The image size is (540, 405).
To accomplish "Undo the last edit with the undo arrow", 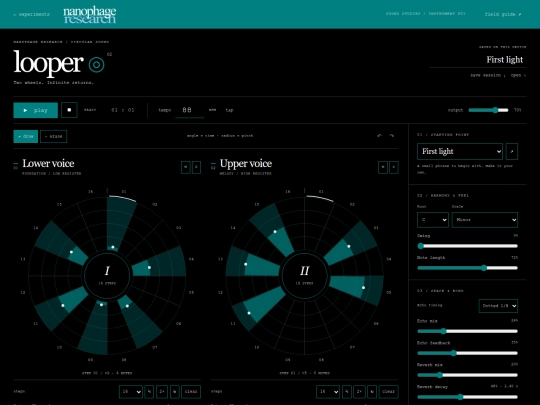I will coord(380,136).
